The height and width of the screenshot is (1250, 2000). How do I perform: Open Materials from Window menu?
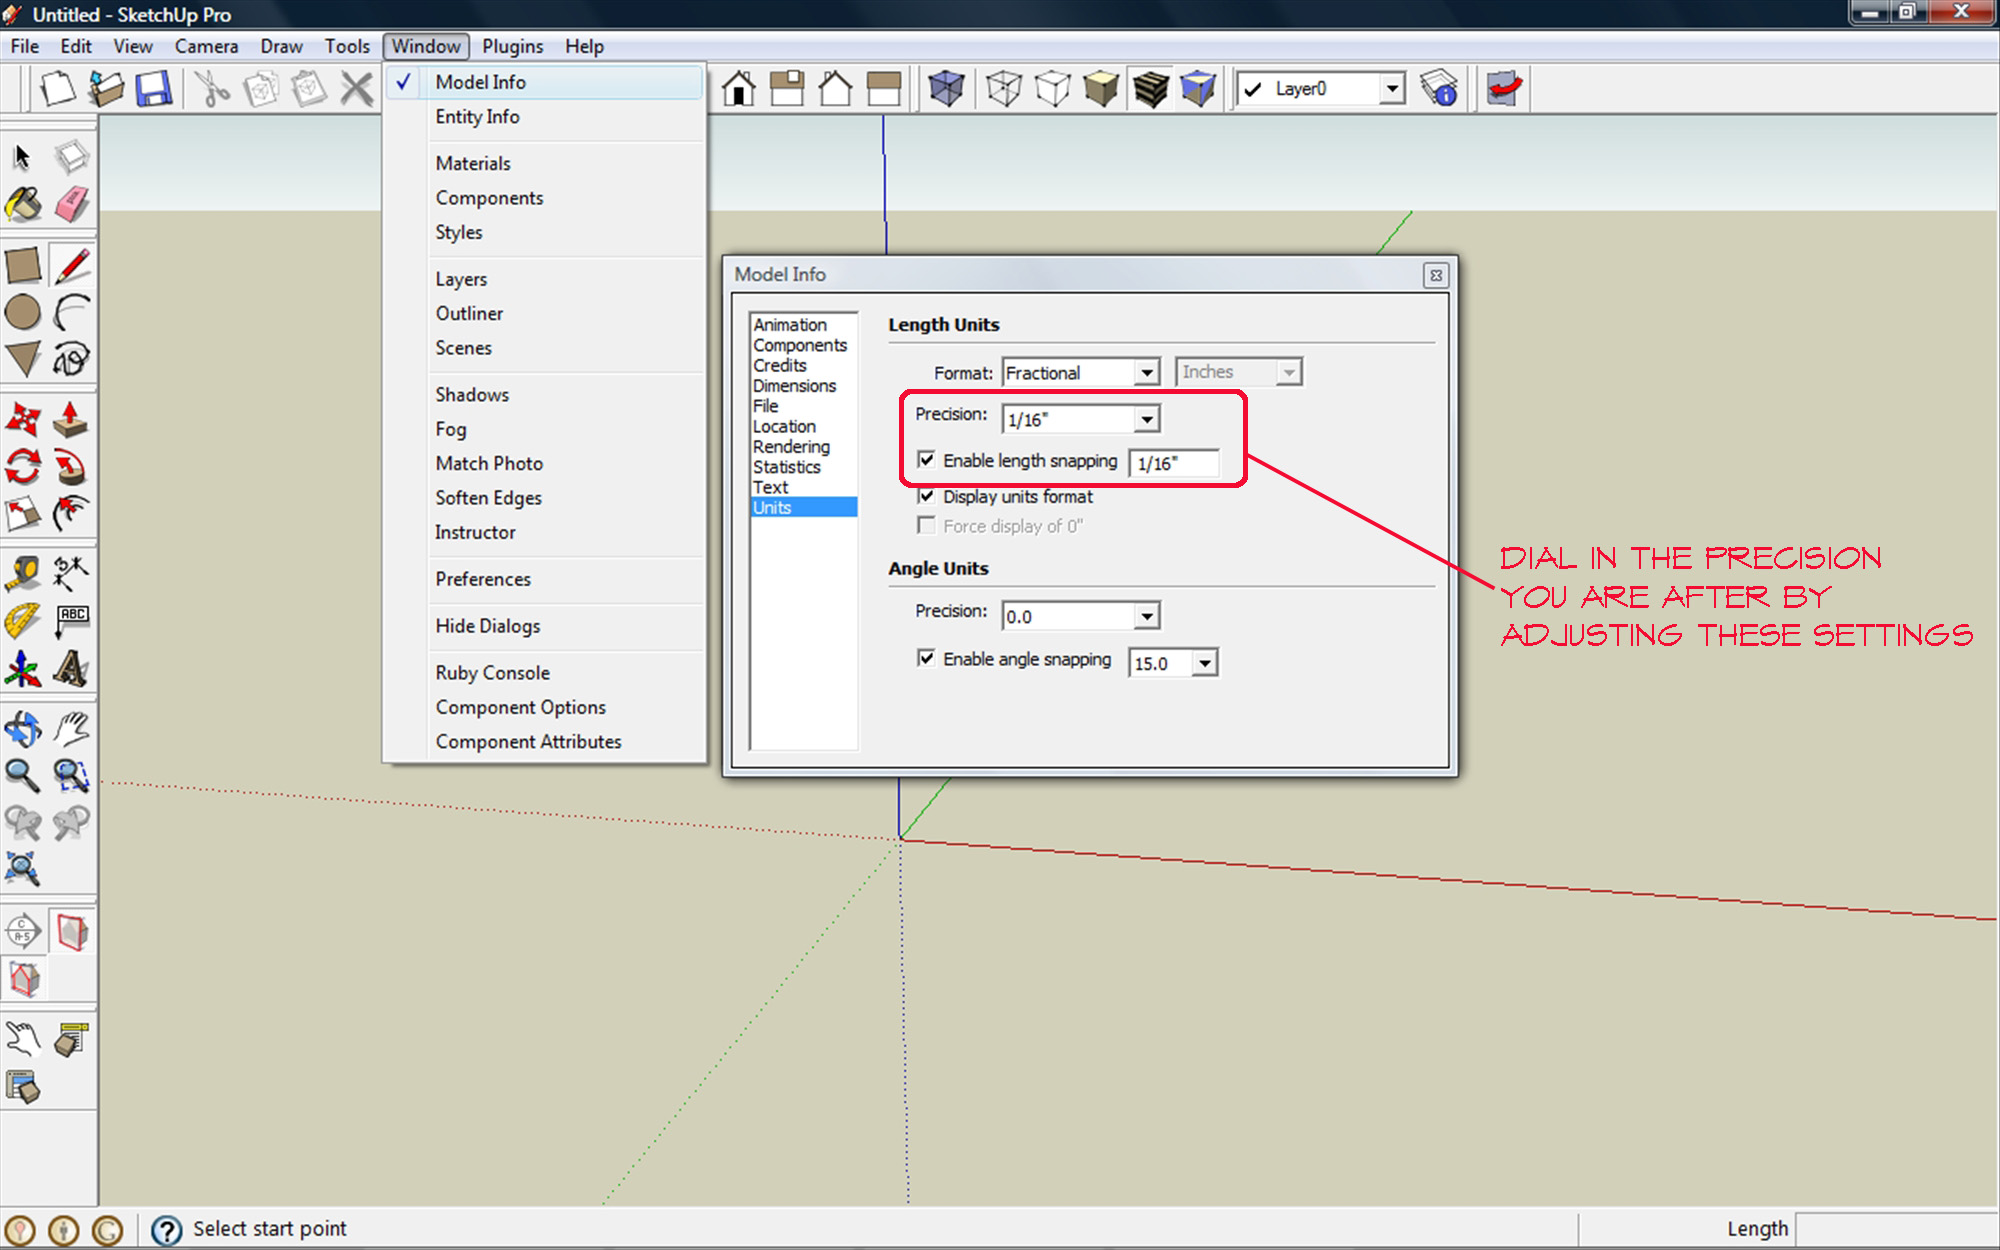(x=546, y=163)
